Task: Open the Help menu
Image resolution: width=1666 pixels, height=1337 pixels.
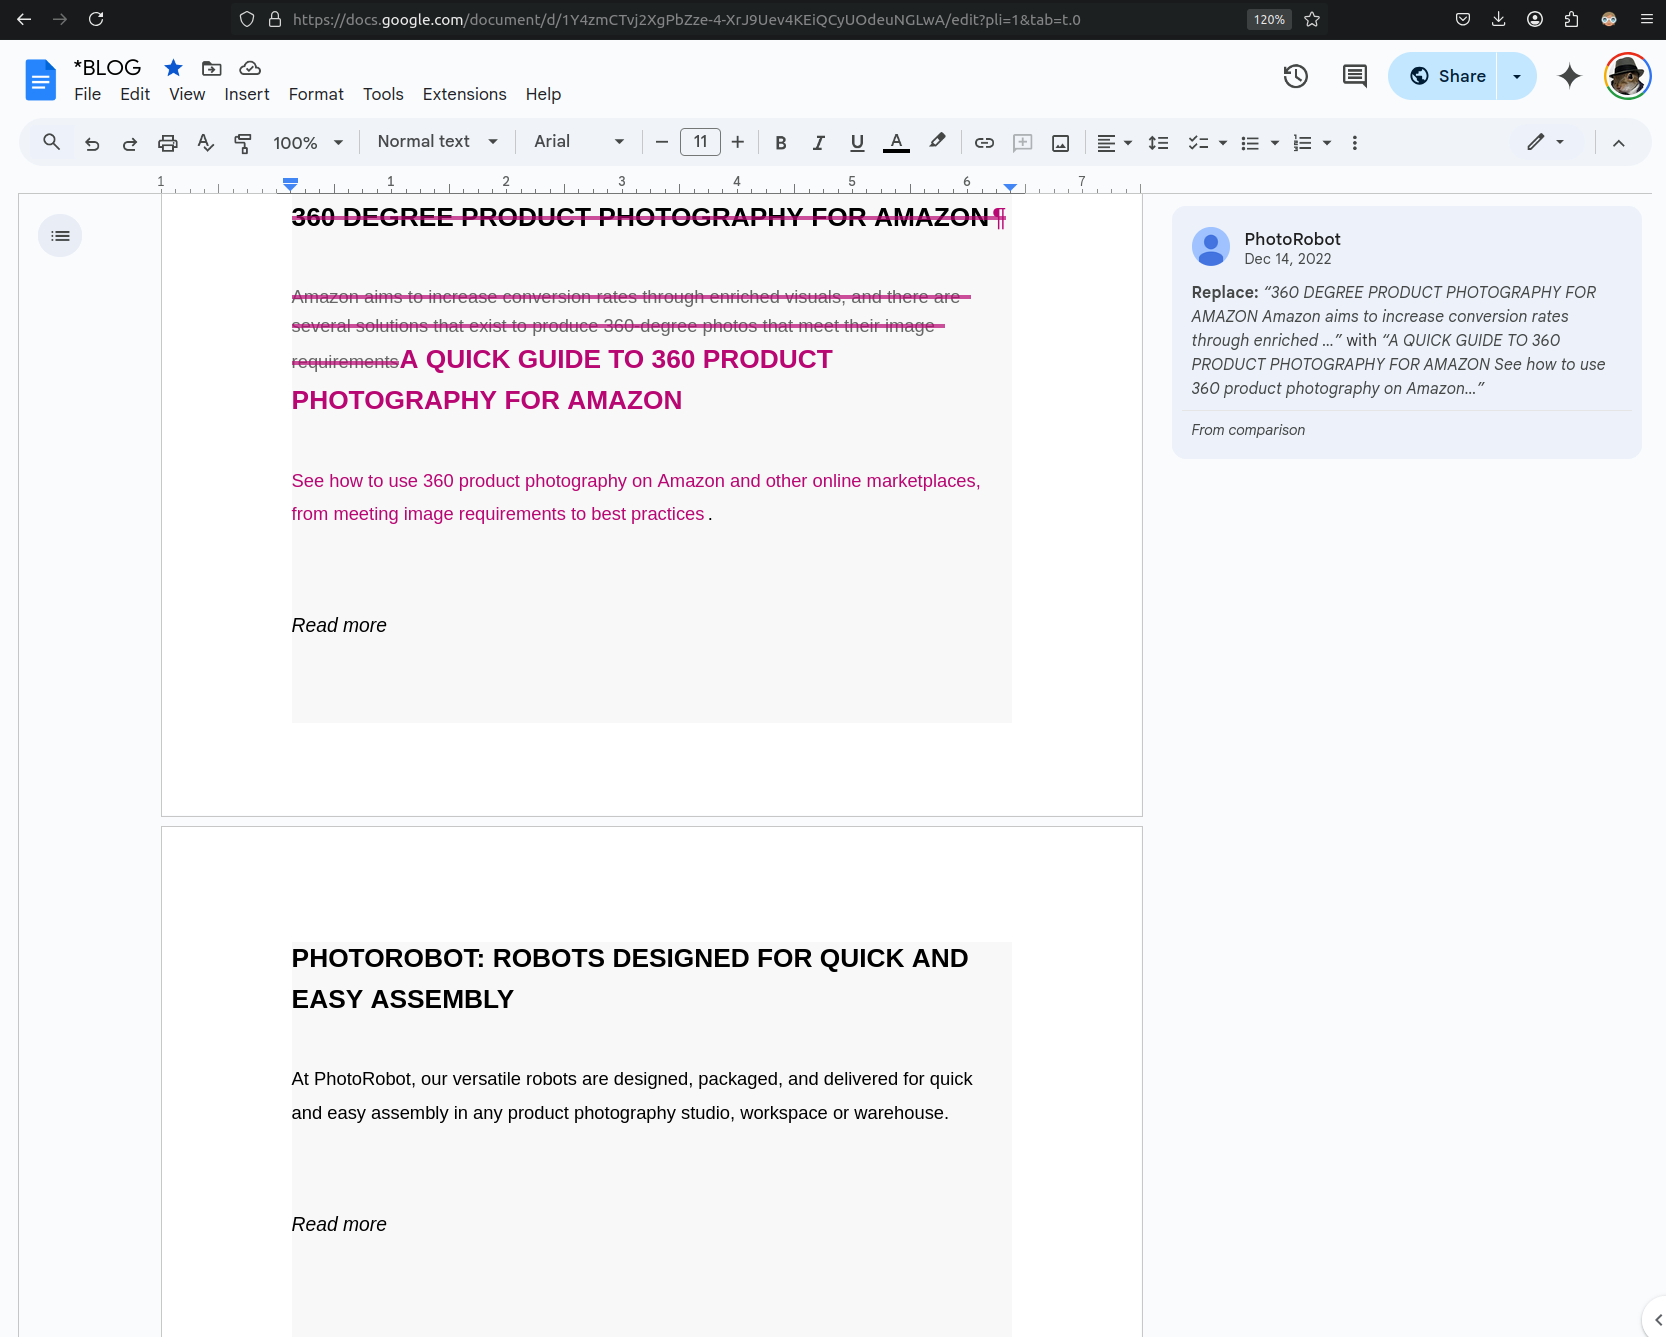Action: (543, 94)
